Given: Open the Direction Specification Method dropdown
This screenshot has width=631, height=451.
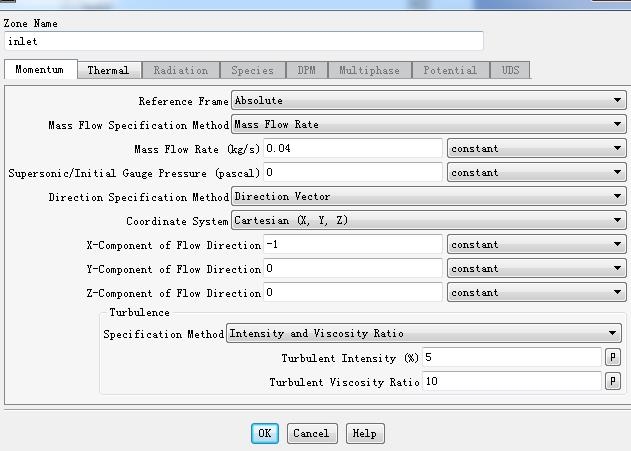Looking at the screenshot, I should coord(427,197).
